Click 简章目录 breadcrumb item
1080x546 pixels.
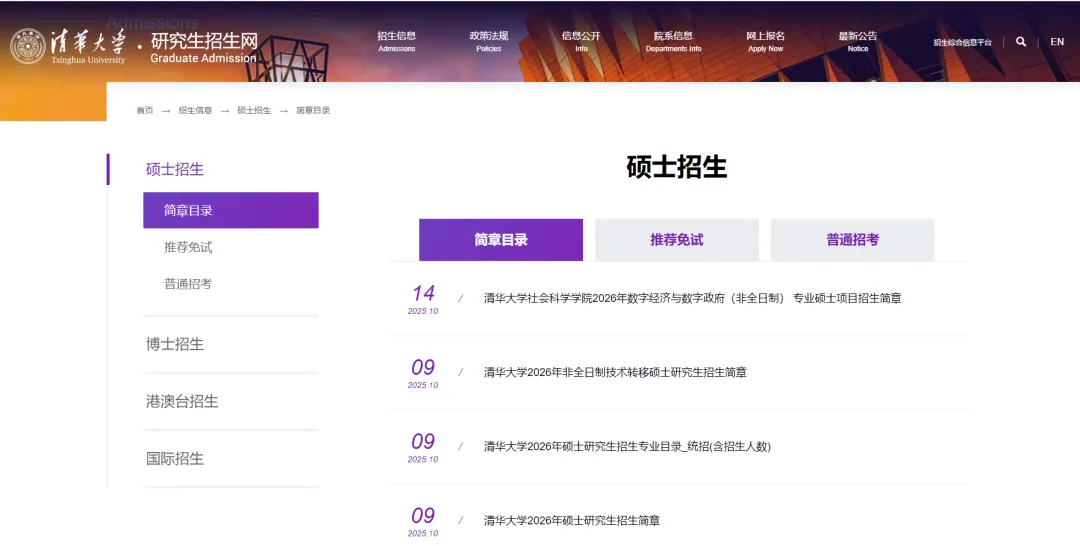(313, 110)
